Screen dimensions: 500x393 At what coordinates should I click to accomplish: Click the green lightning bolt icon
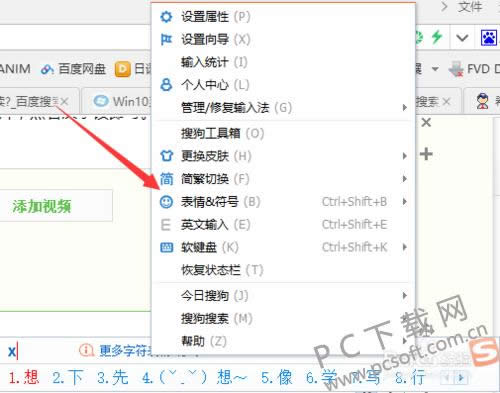pos(437,37)
